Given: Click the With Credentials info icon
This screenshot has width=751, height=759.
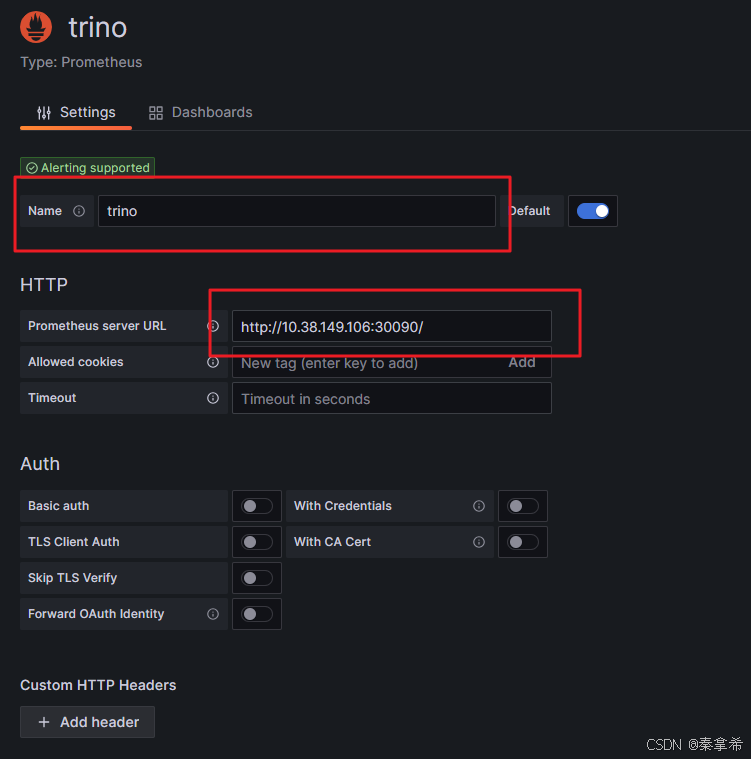Looking at the screenshot, I should pos(479,506).
